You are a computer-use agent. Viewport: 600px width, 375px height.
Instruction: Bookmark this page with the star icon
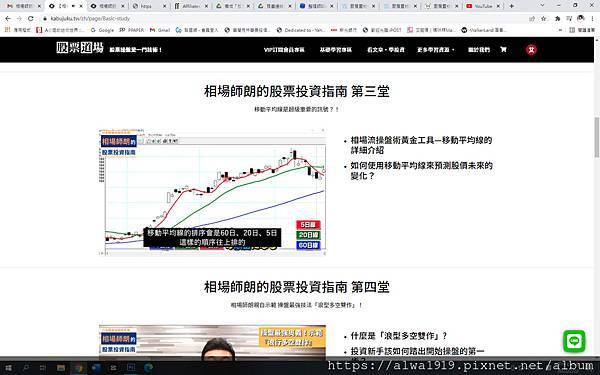[543, 18]
